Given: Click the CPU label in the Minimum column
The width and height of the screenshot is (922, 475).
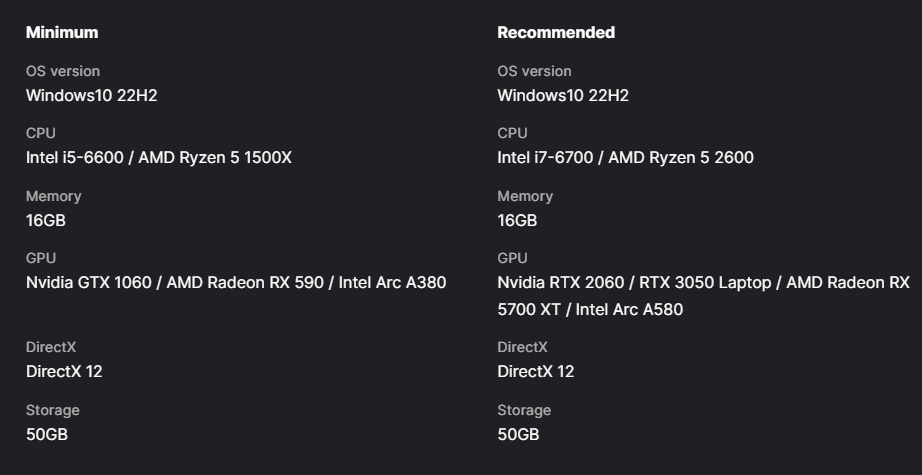Looking at the screenshot, I should tap(41, 133).
